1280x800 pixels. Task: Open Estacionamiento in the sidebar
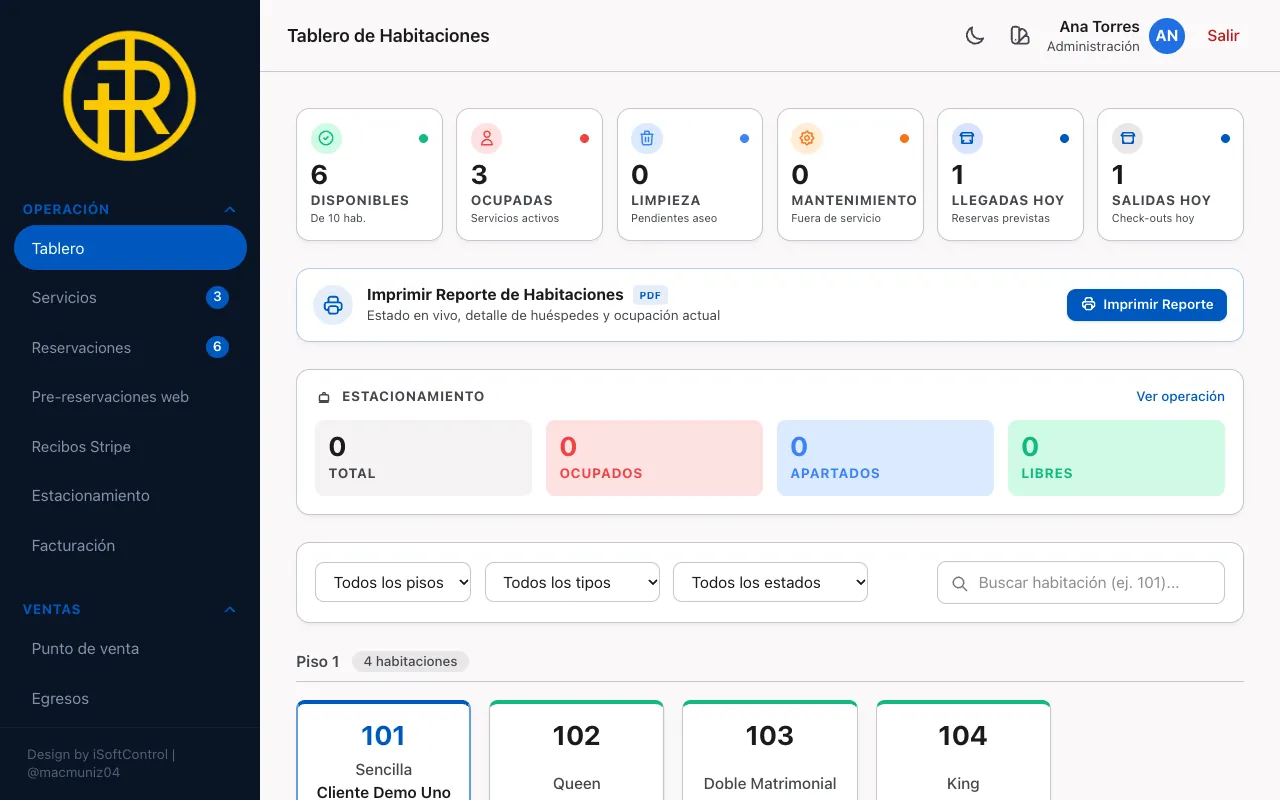[x=130, y=496]
